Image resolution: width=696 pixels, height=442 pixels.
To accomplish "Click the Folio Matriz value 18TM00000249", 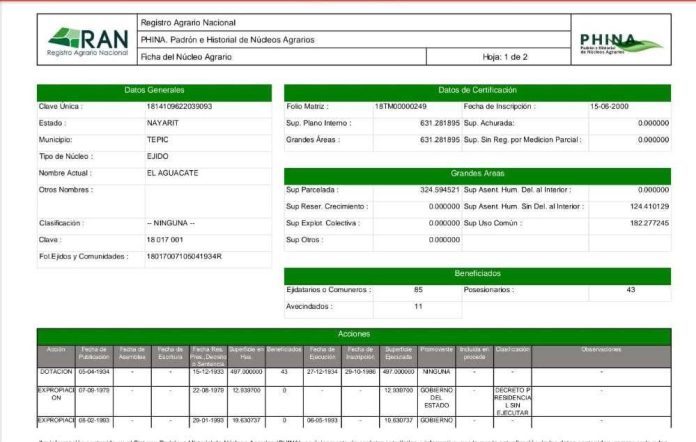I will (400, 106).
